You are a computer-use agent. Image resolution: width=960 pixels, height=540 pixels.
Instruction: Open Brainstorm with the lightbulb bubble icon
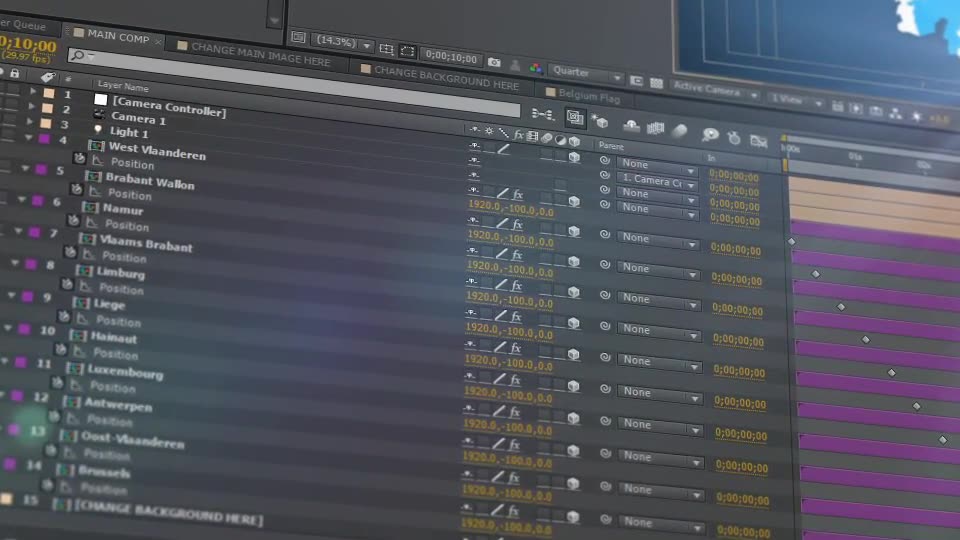(x=710, y=135)
